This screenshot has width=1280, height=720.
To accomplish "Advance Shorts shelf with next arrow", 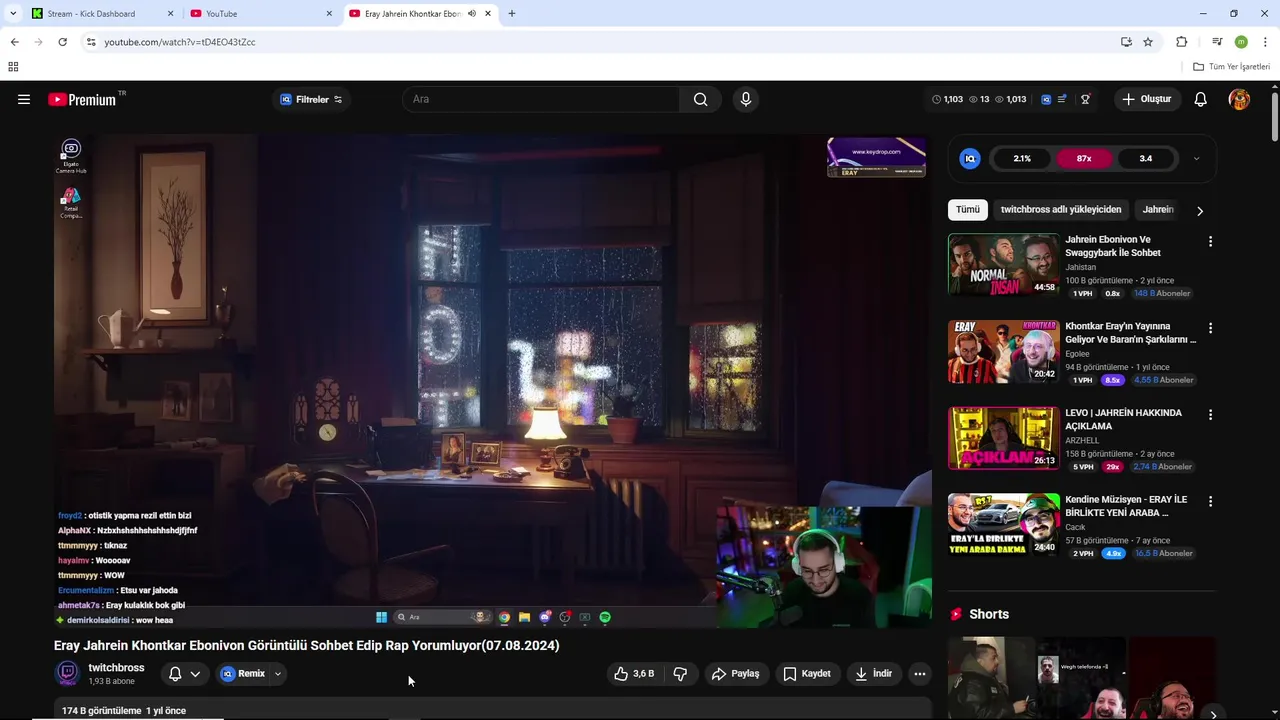I will [1213, 714].
